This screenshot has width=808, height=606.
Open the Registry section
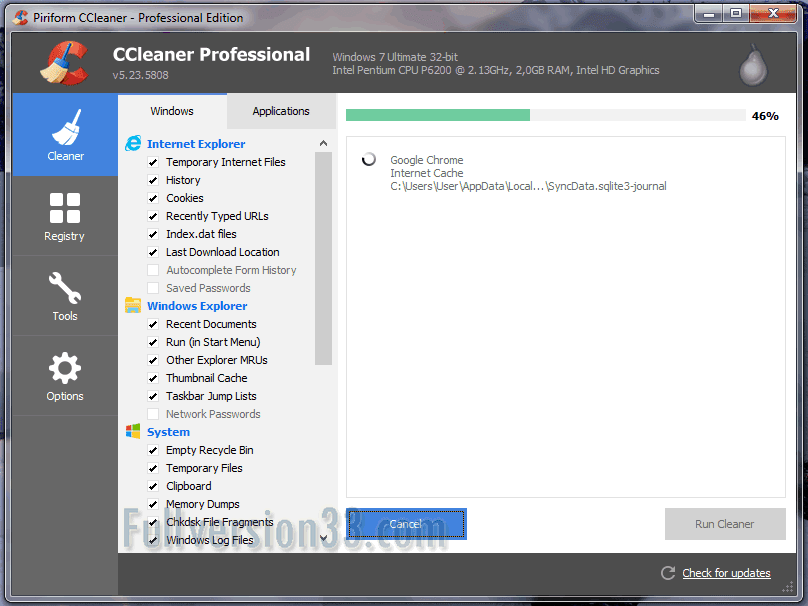click(65, 216)
